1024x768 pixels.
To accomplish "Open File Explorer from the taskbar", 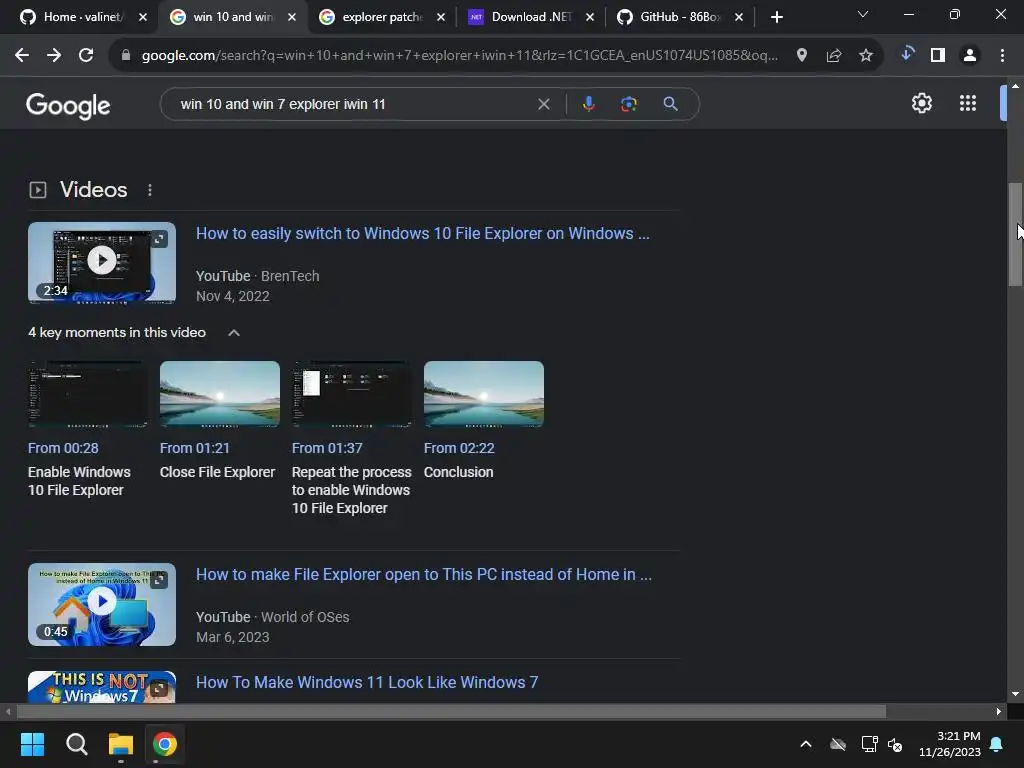I will [121, 744].
